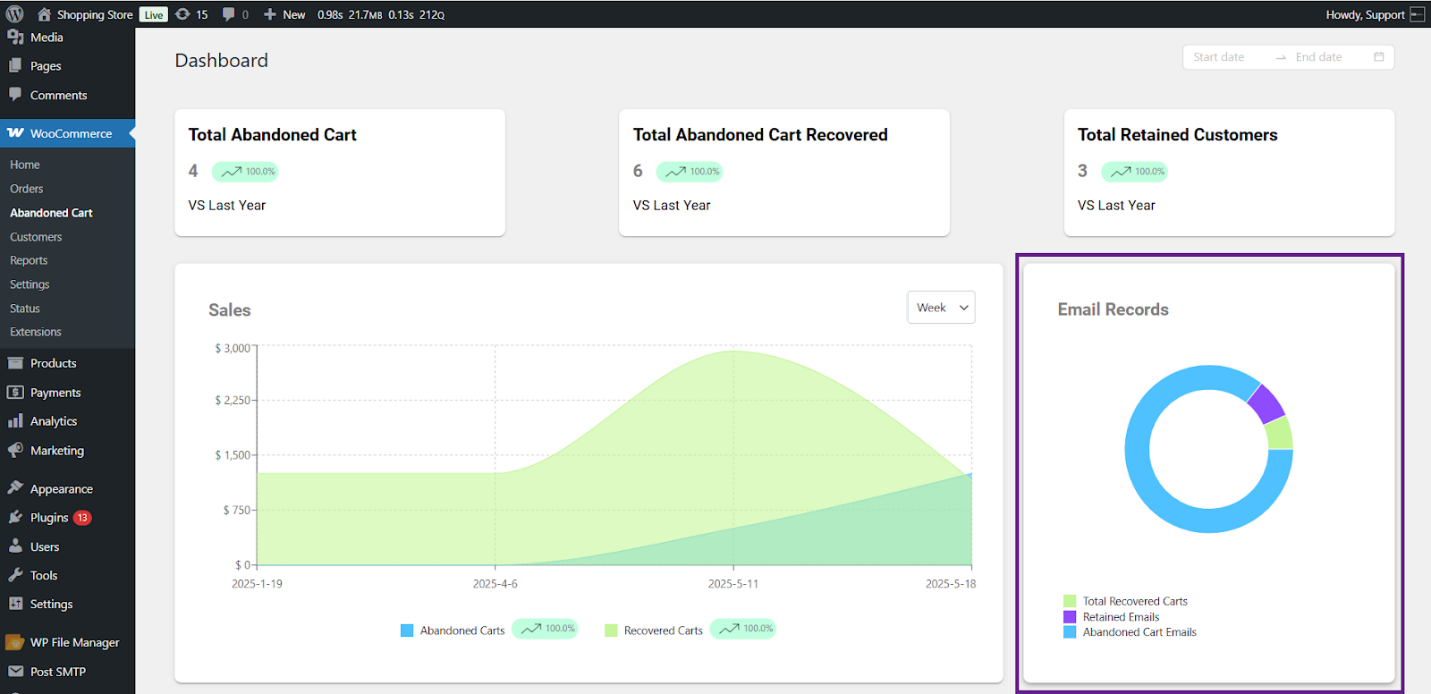This screenshot has height=694, width=1431.
Task: Toggle Retained Emails in Email Records legend
Action: 1120,617
